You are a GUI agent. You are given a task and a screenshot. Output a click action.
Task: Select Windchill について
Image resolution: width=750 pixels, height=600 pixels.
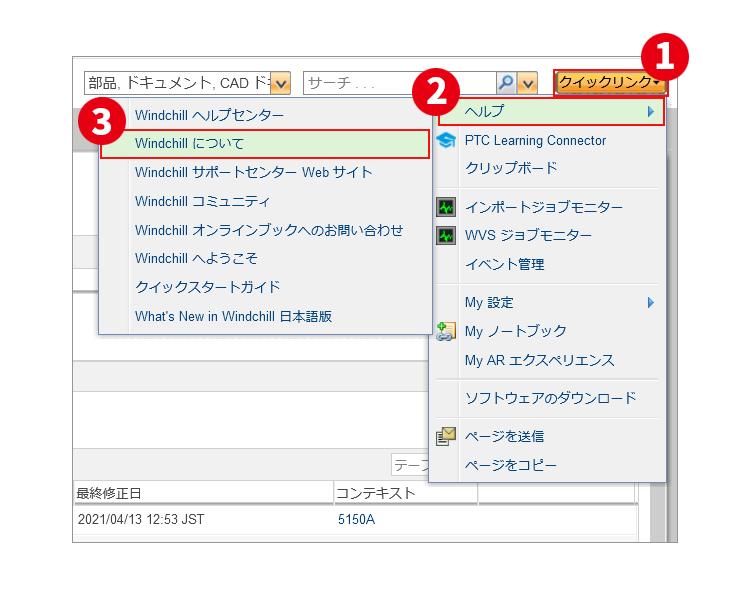265,144
